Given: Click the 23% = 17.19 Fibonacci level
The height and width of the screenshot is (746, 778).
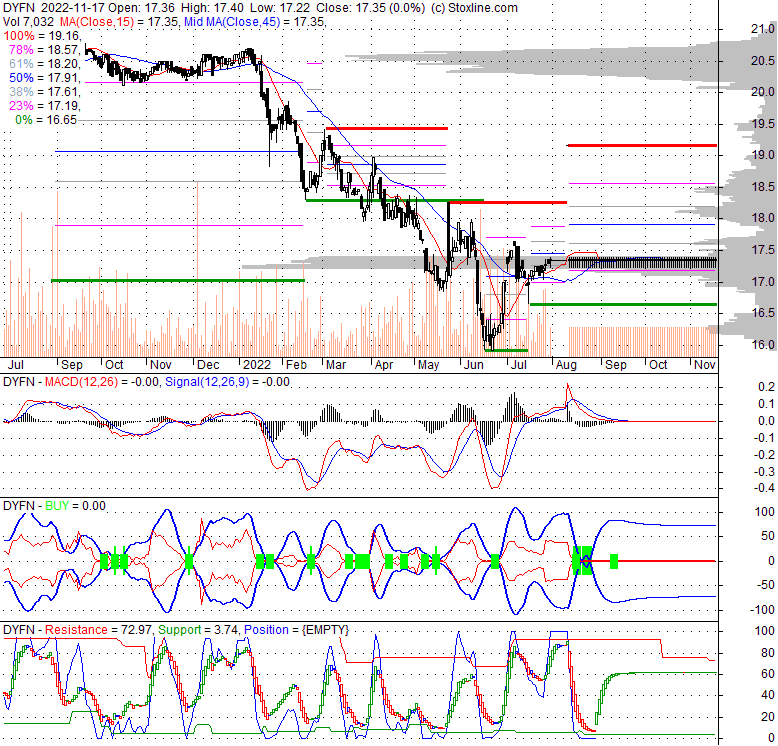Looking at the screenshot, I should pos(45,106).
